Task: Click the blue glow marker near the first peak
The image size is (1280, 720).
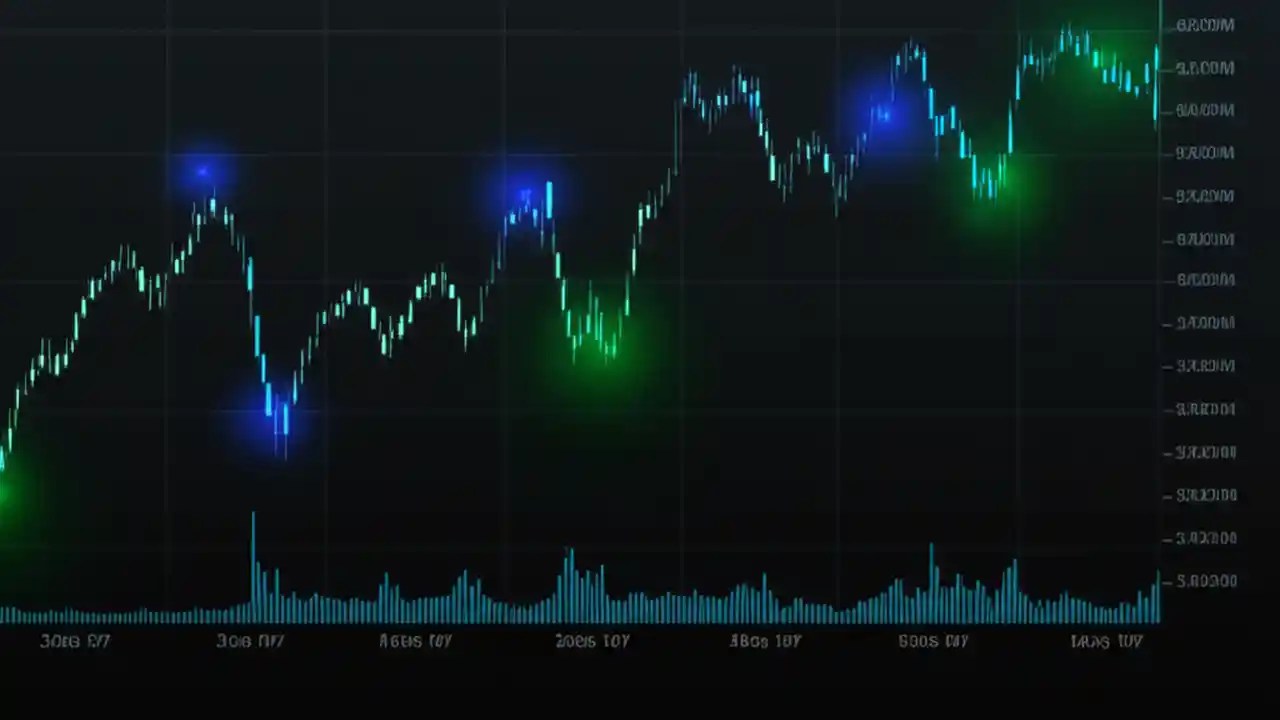Action: pyautogui.click(x=203, y=172)
